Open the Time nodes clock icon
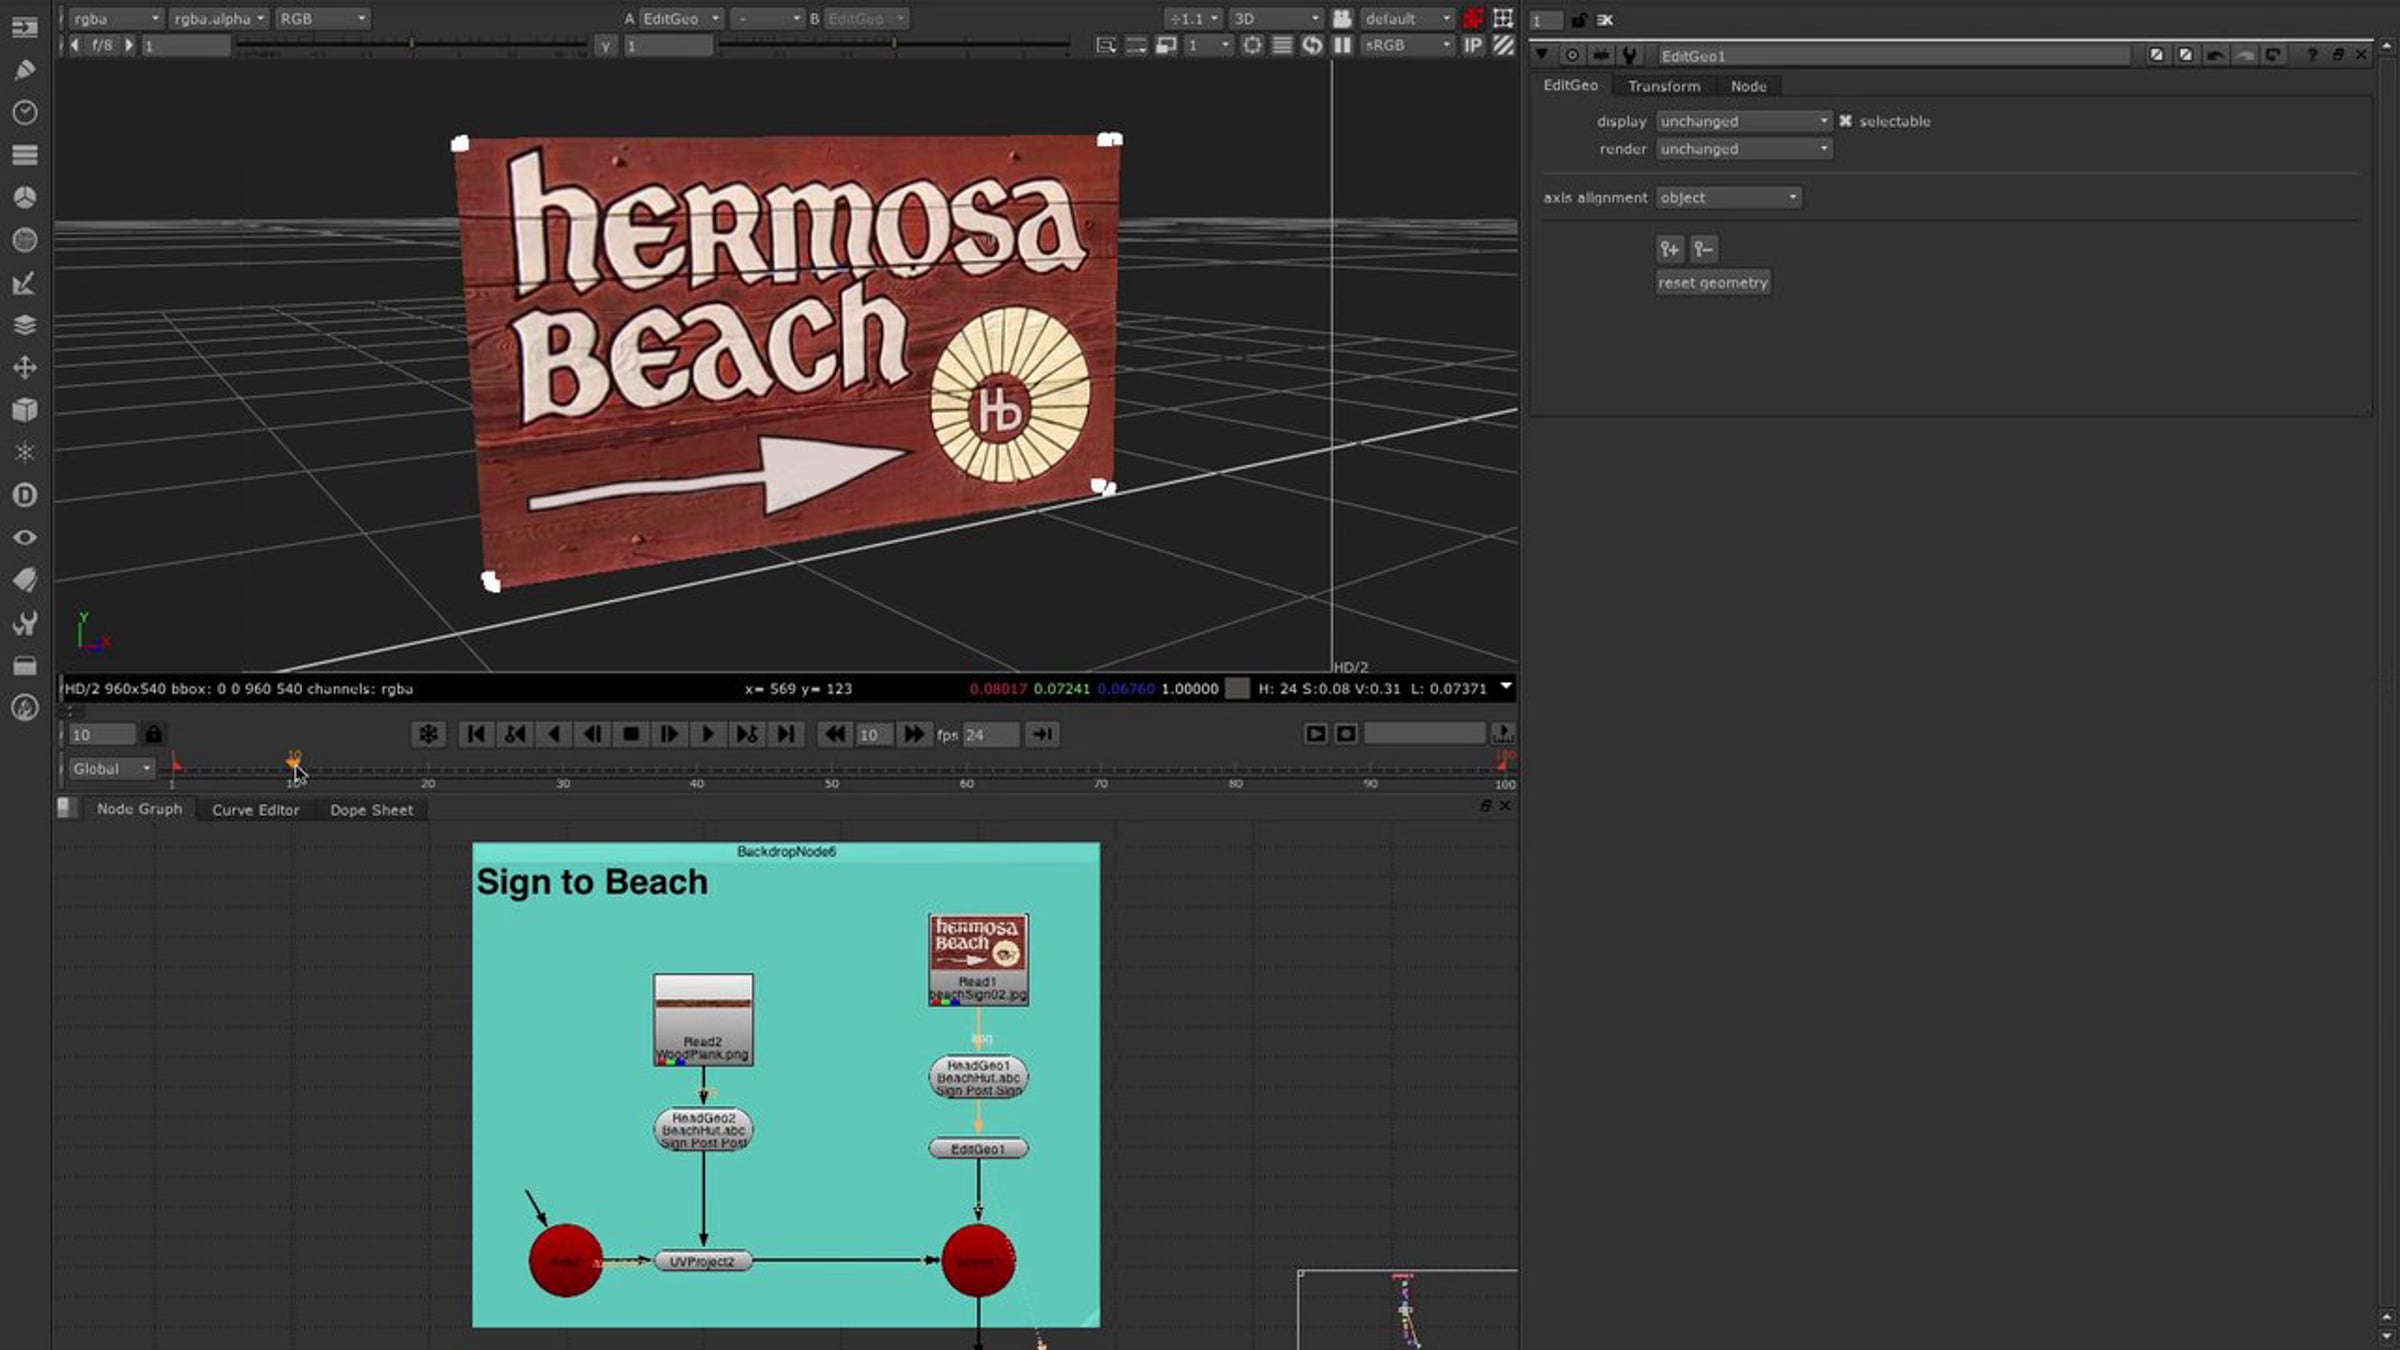 (25, 112)
